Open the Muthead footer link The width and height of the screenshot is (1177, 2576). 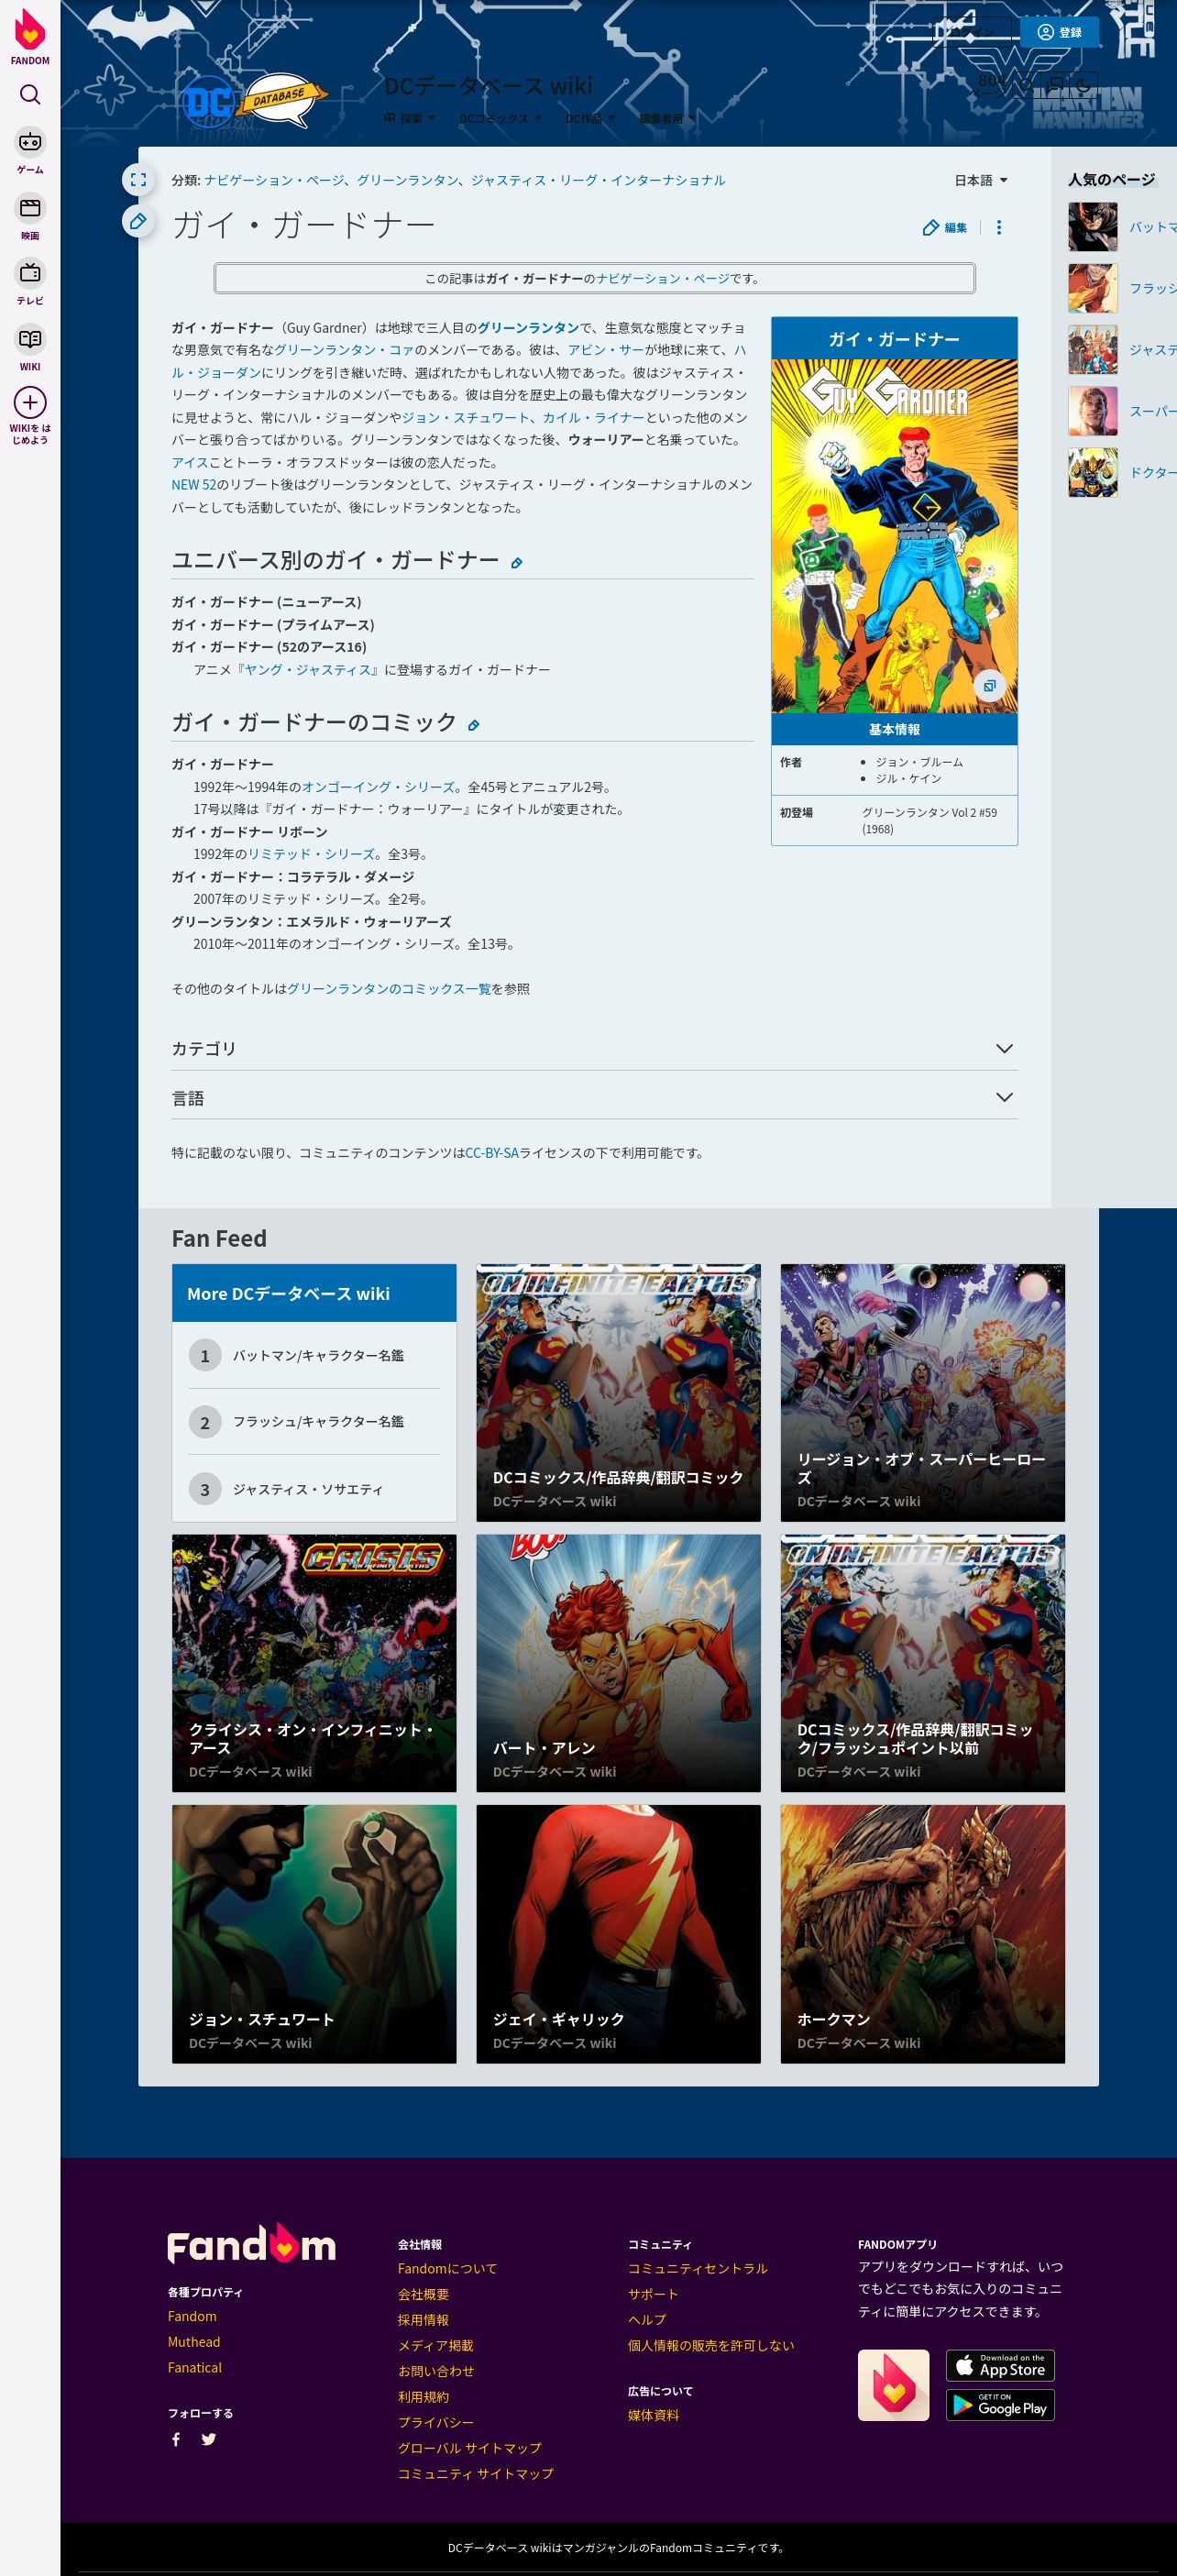tap(194, 2342)
